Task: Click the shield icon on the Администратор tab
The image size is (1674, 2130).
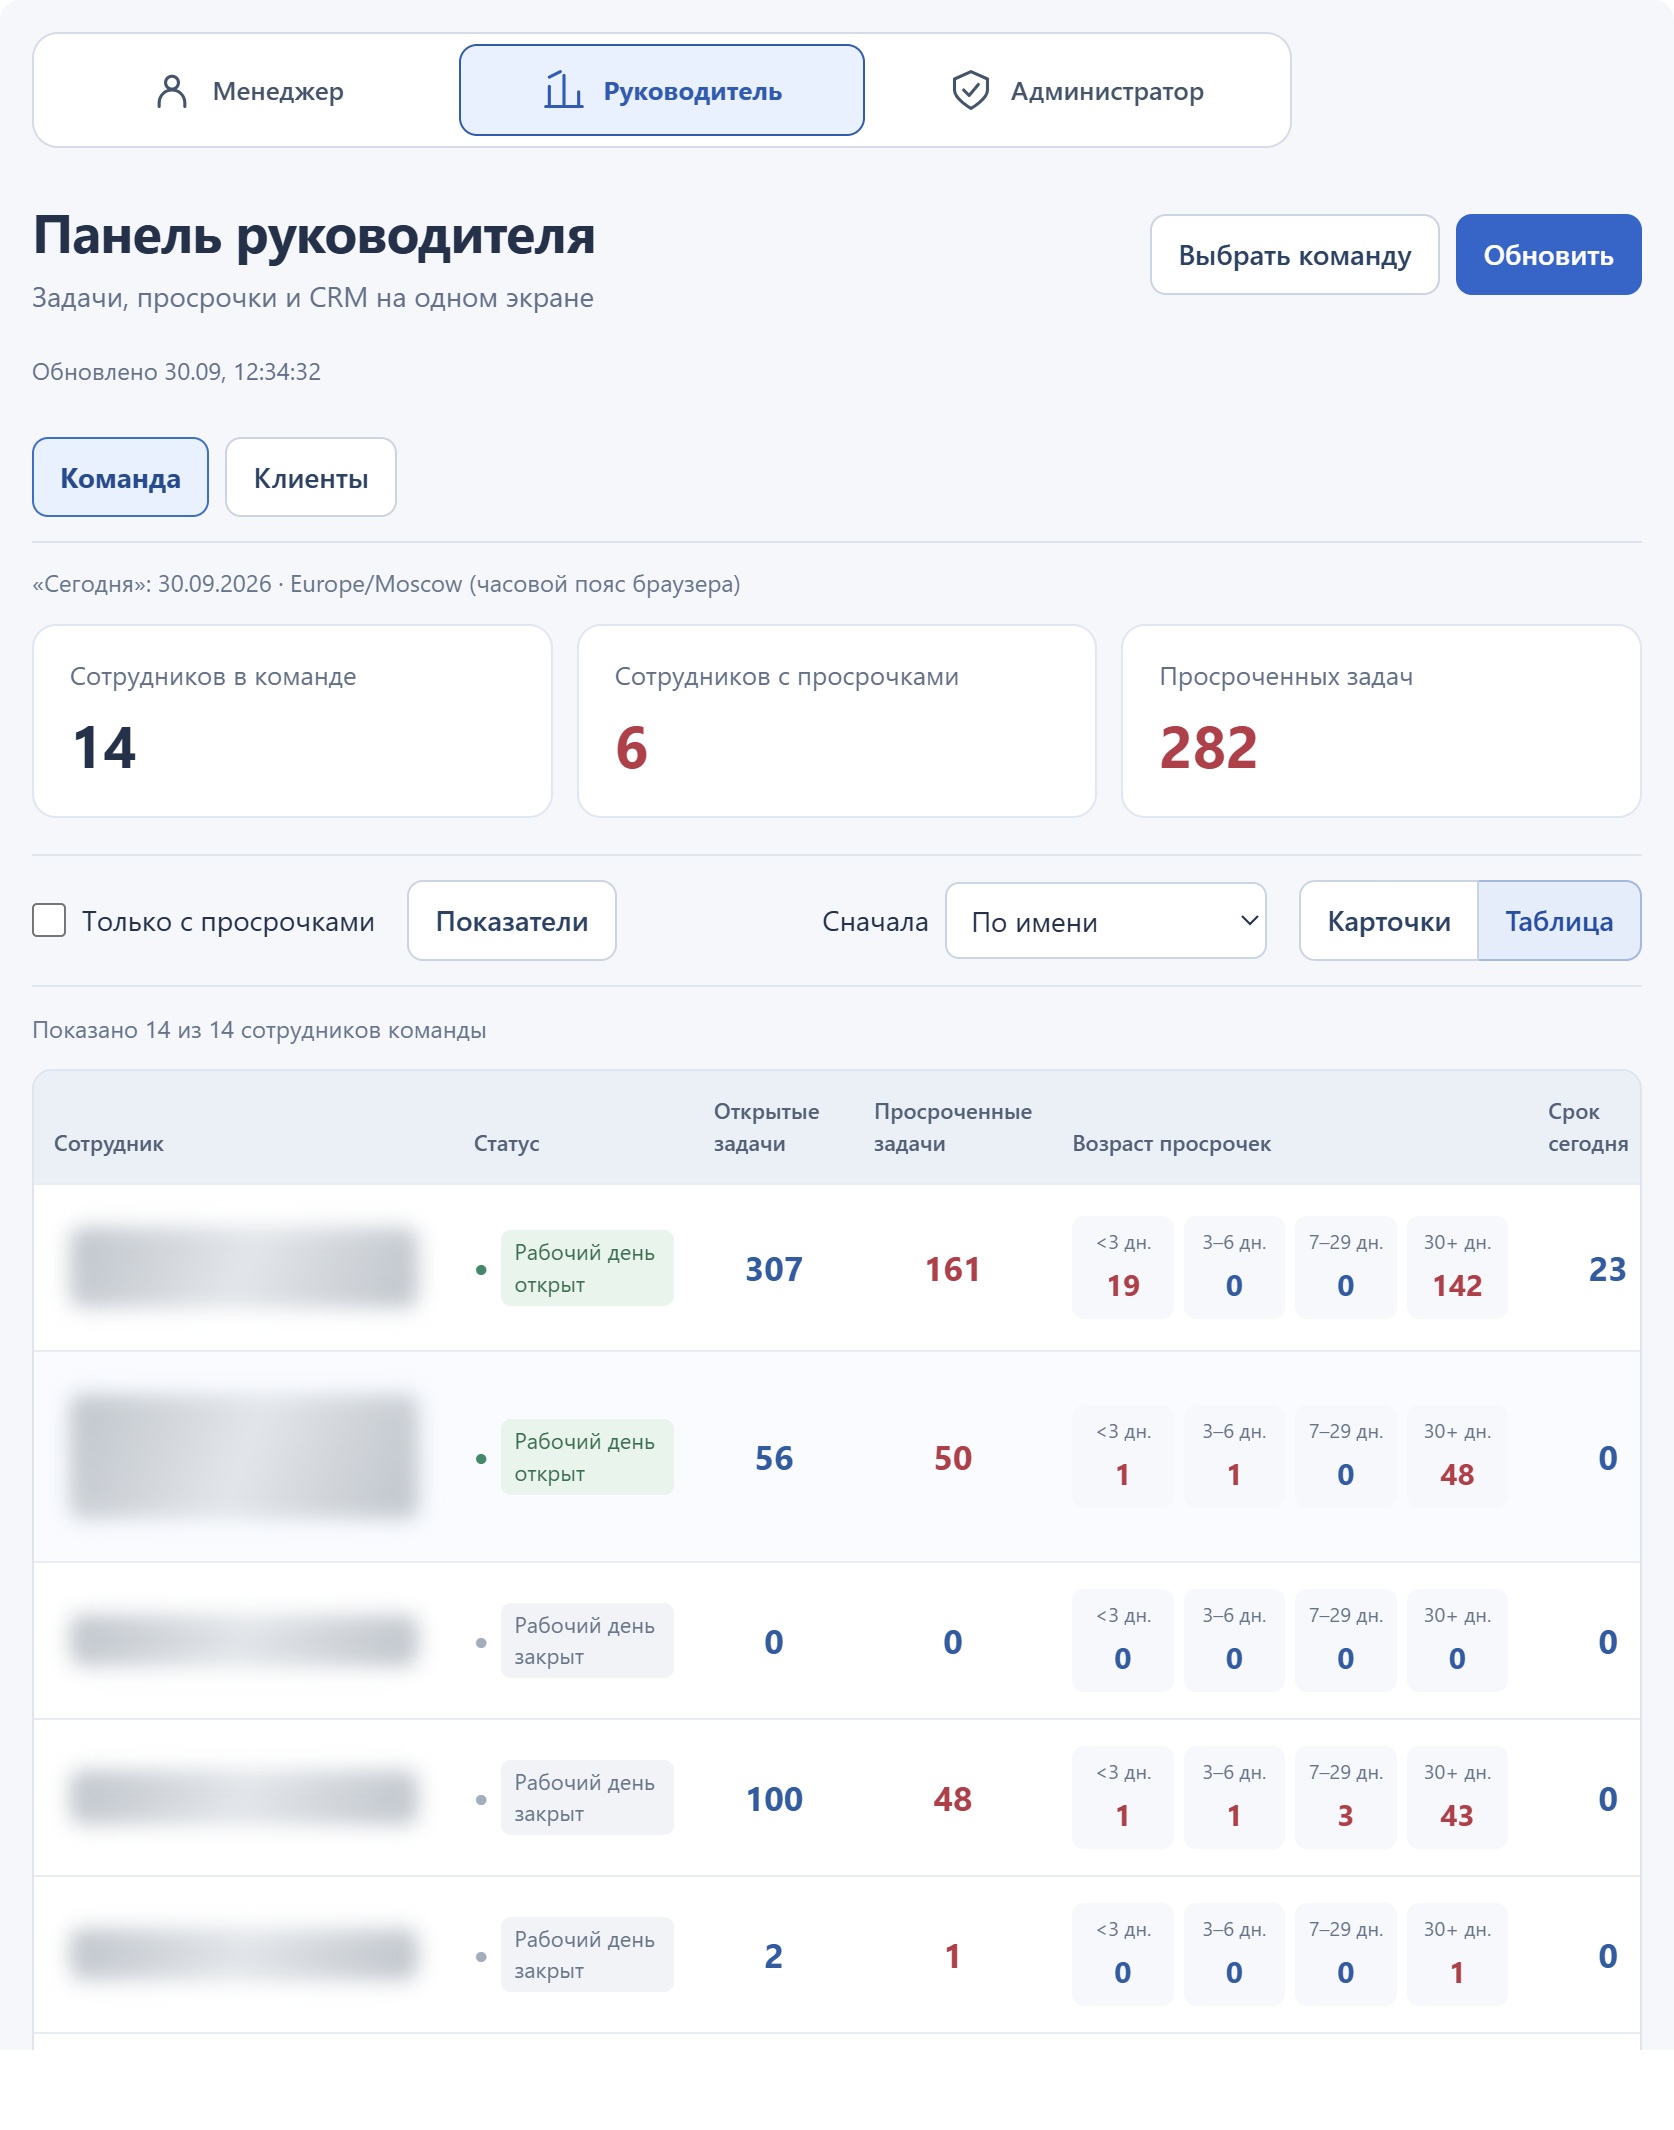Action: [970, 90]
